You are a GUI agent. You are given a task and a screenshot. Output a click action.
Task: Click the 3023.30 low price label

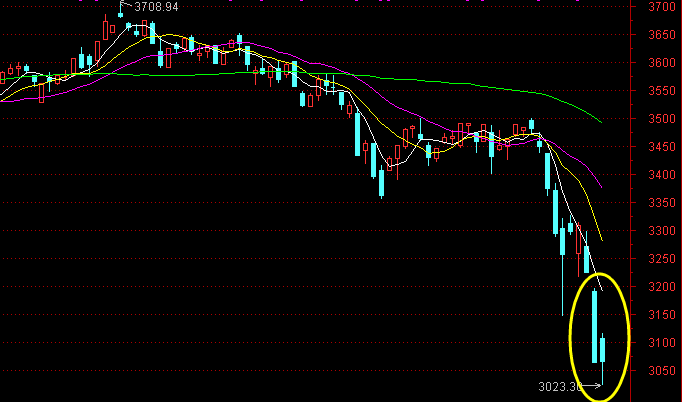click(560, 386)
